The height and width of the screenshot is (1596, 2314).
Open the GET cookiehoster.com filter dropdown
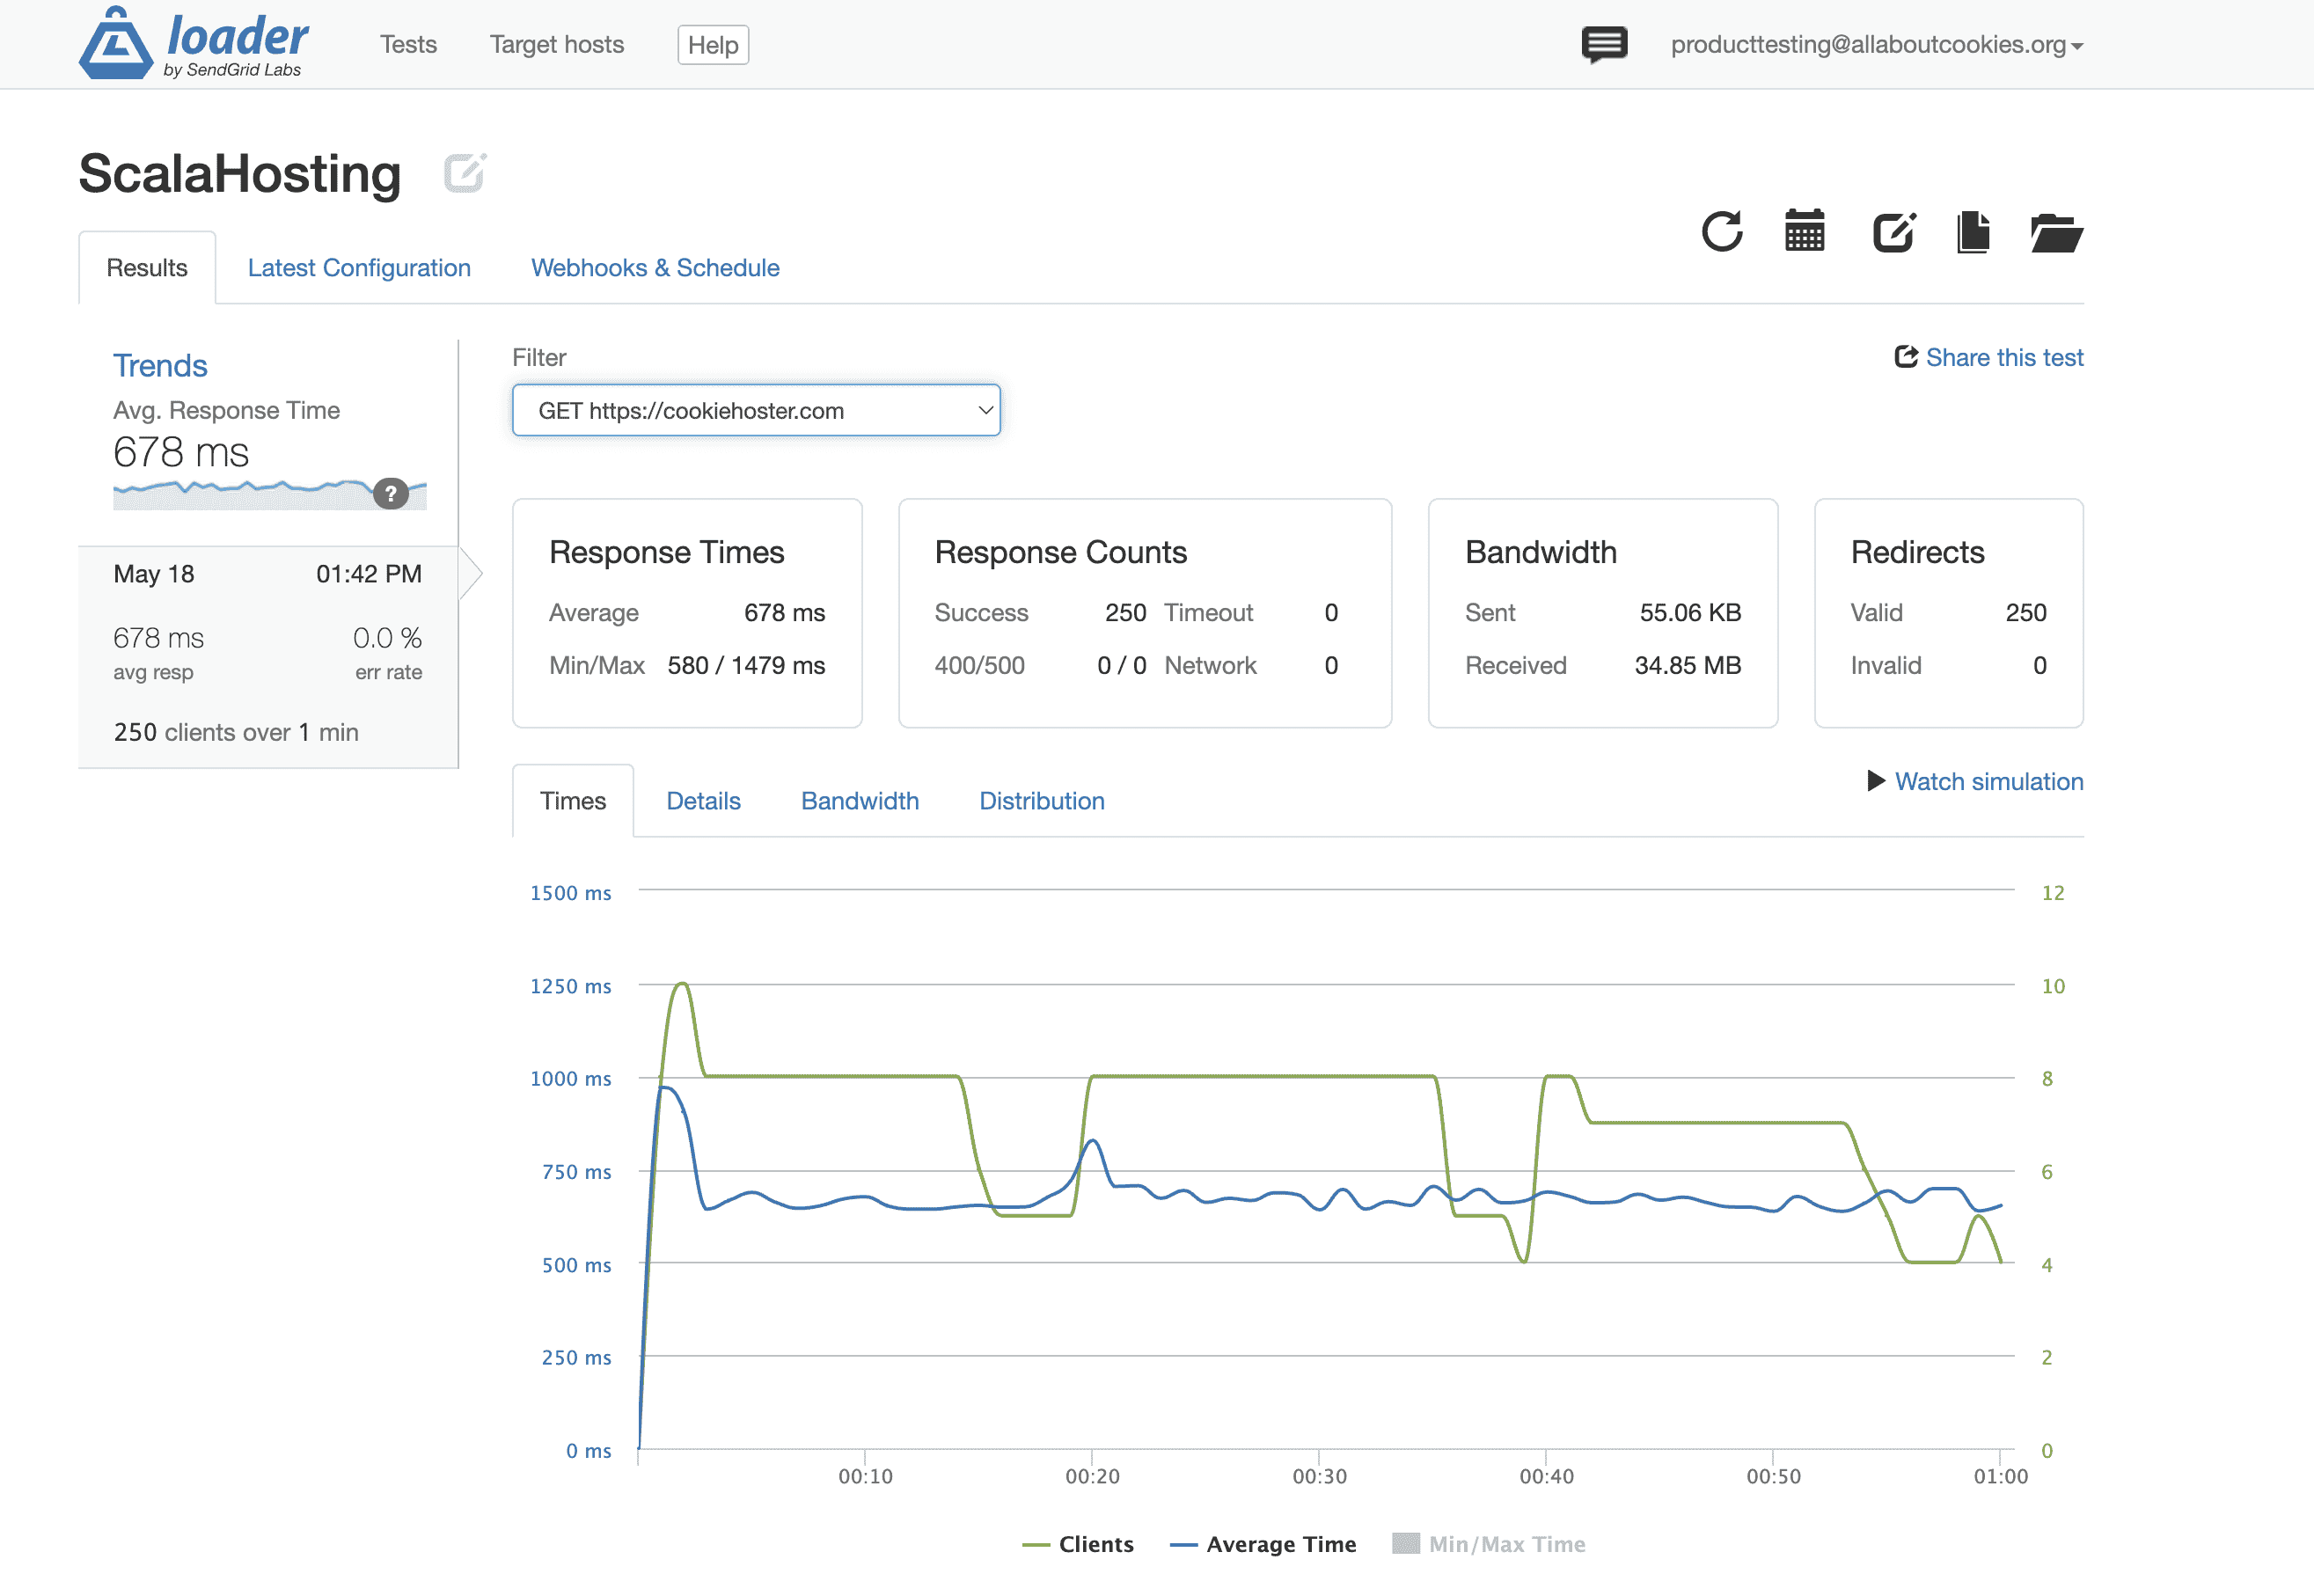[x=756, y=410]
